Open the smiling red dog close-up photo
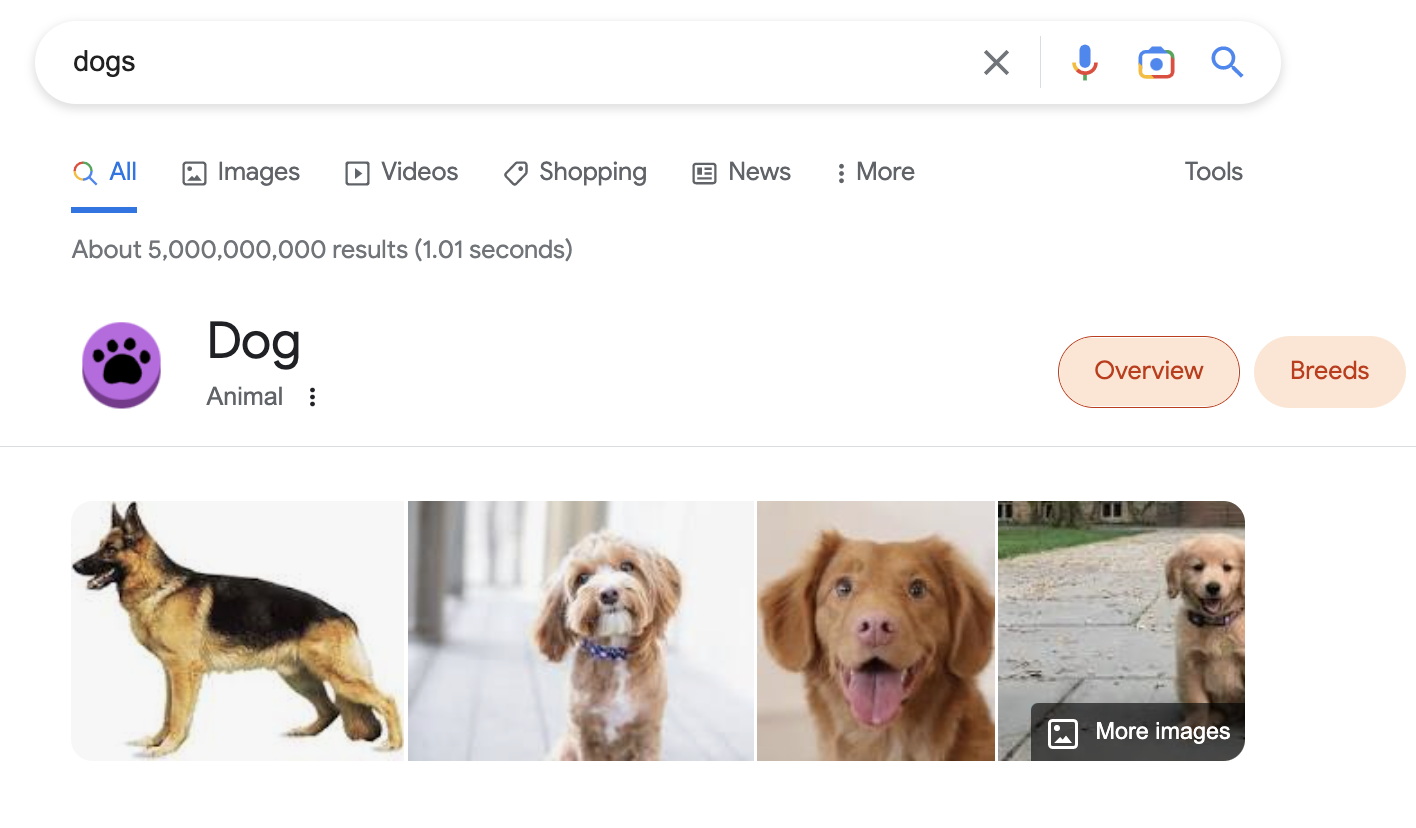The height and width of the screenshot is (828, 1416). click(876, 630)
